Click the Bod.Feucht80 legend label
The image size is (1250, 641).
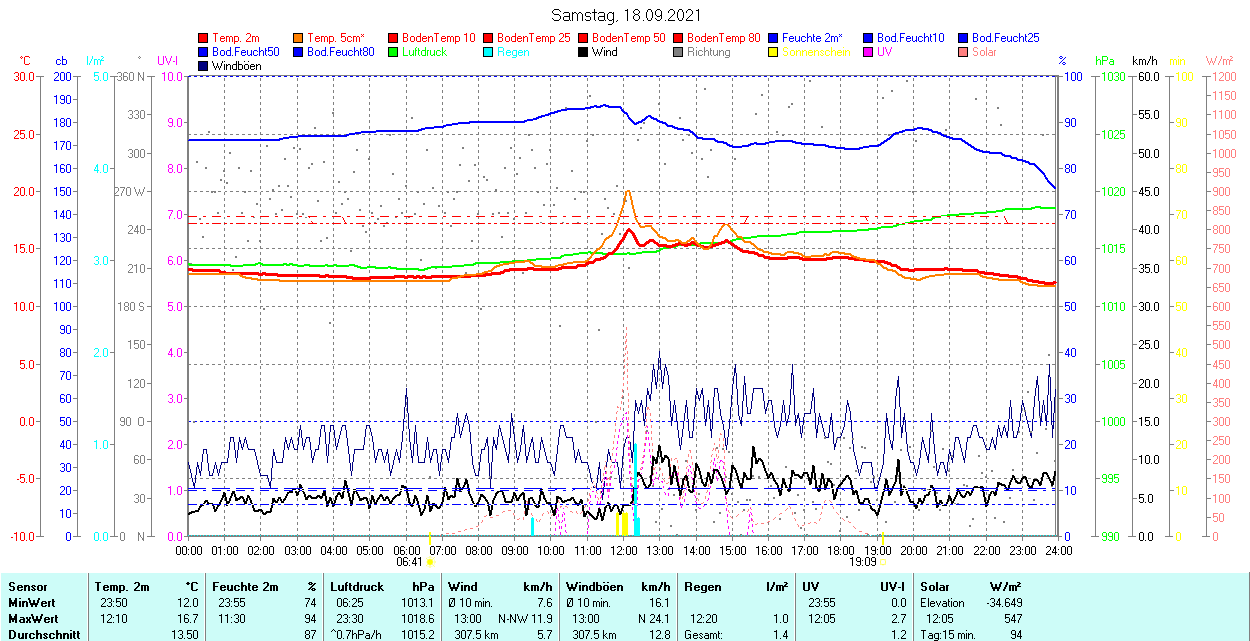tap(340, 52)
